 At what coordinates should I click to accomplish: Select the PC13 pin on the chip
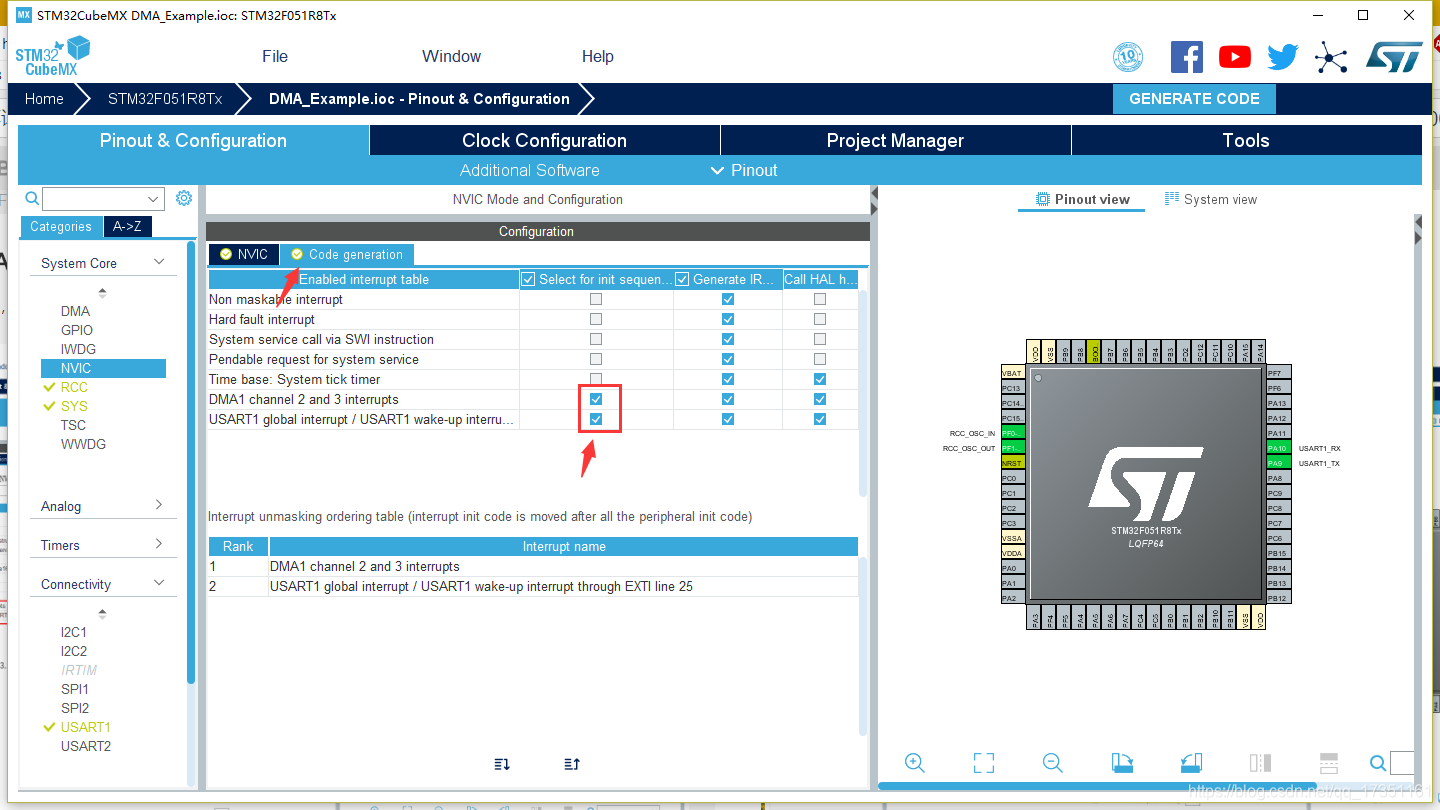click(1013, 388)
